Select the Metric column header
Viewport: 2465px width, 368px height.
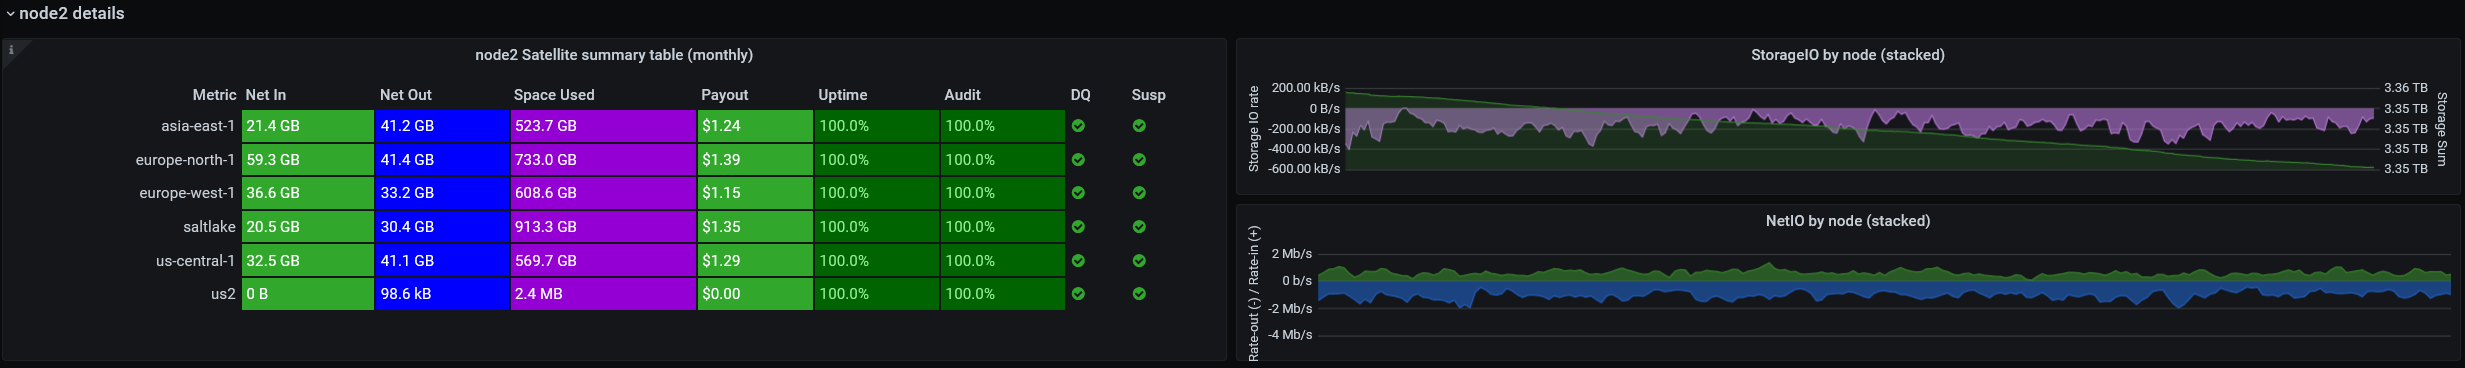coord(214,95)
